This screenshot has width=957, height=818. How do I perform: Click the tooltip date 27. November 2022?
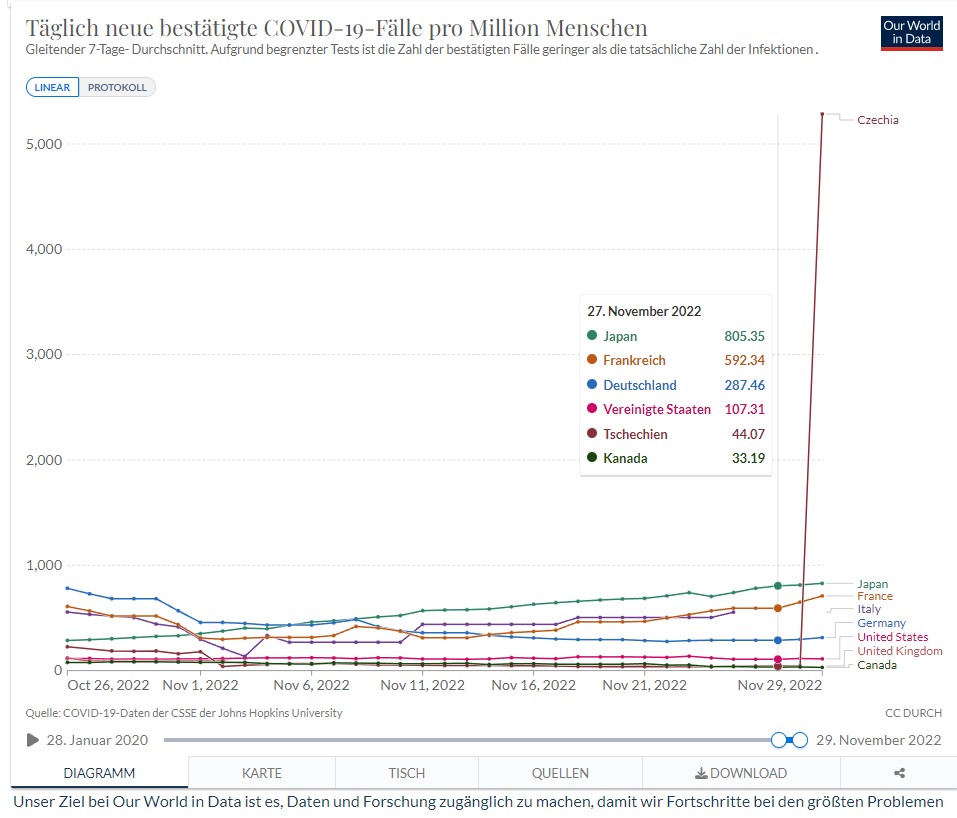[644, 311]
